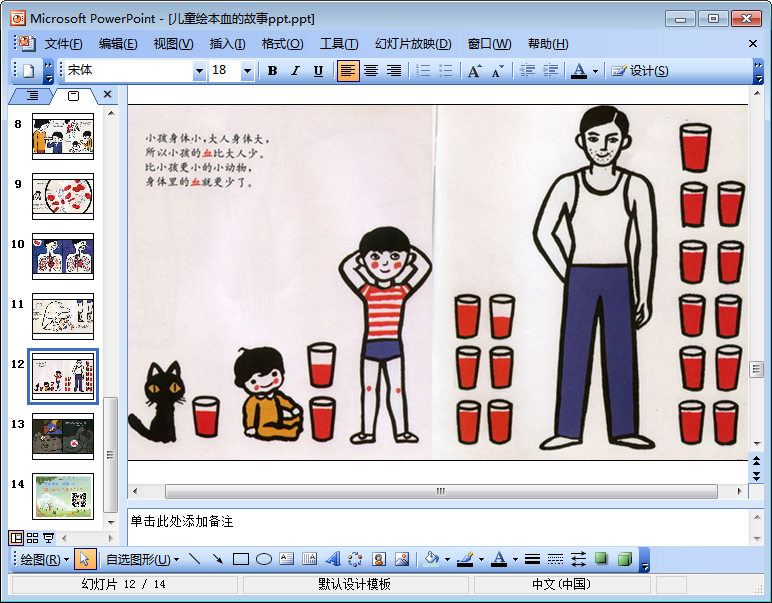Screen dimensions: 772x603
Task: Center align the text
Action: click(371, 71)
